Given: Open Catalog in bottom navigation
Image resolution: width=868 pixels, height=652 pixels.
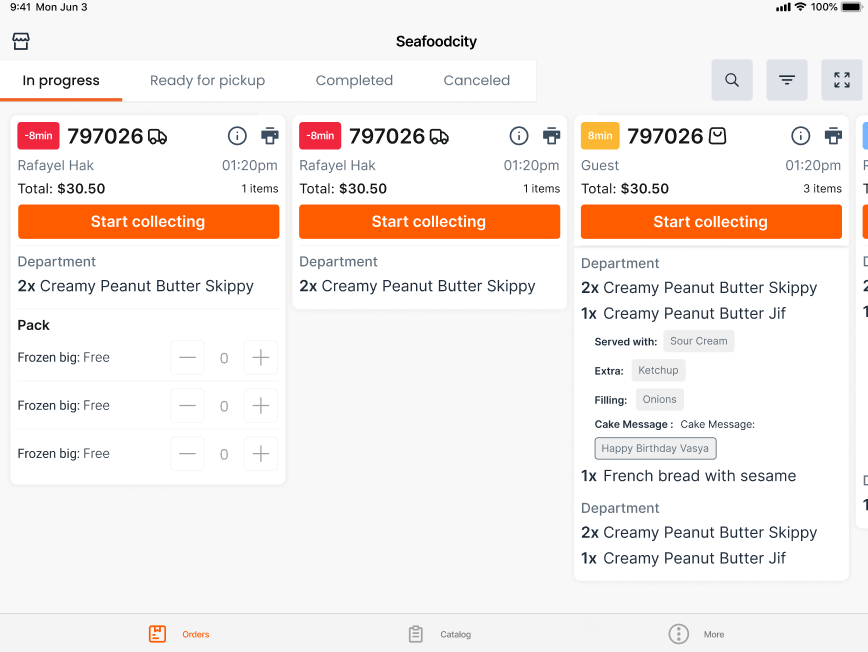Looking at the screenshot, I should tap(440, 634).
